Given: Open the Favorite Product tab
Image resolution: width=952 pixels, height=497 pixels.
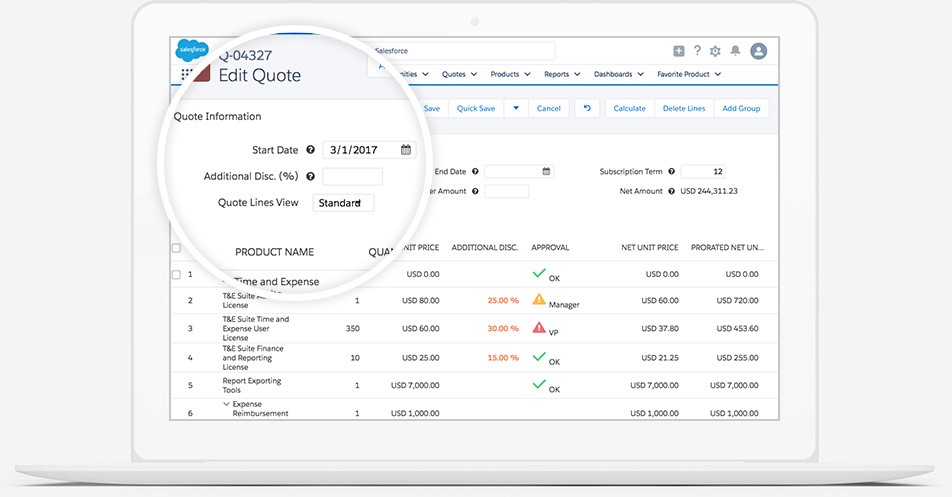Looking at the screenshot, I should click(x=683, y=74).
